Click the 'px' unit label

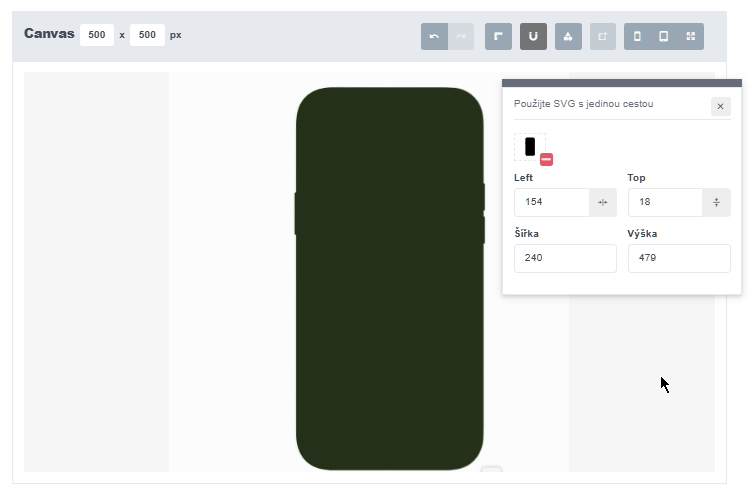(176, 36)
